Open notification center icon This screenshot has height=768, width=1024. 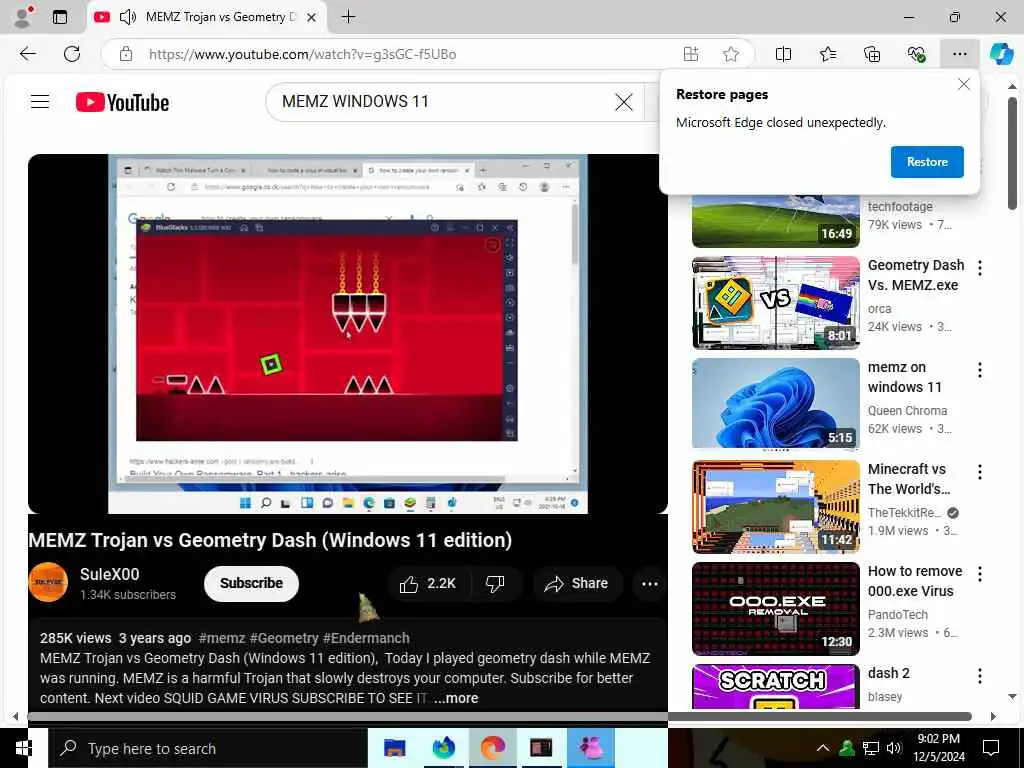[991, 748]
